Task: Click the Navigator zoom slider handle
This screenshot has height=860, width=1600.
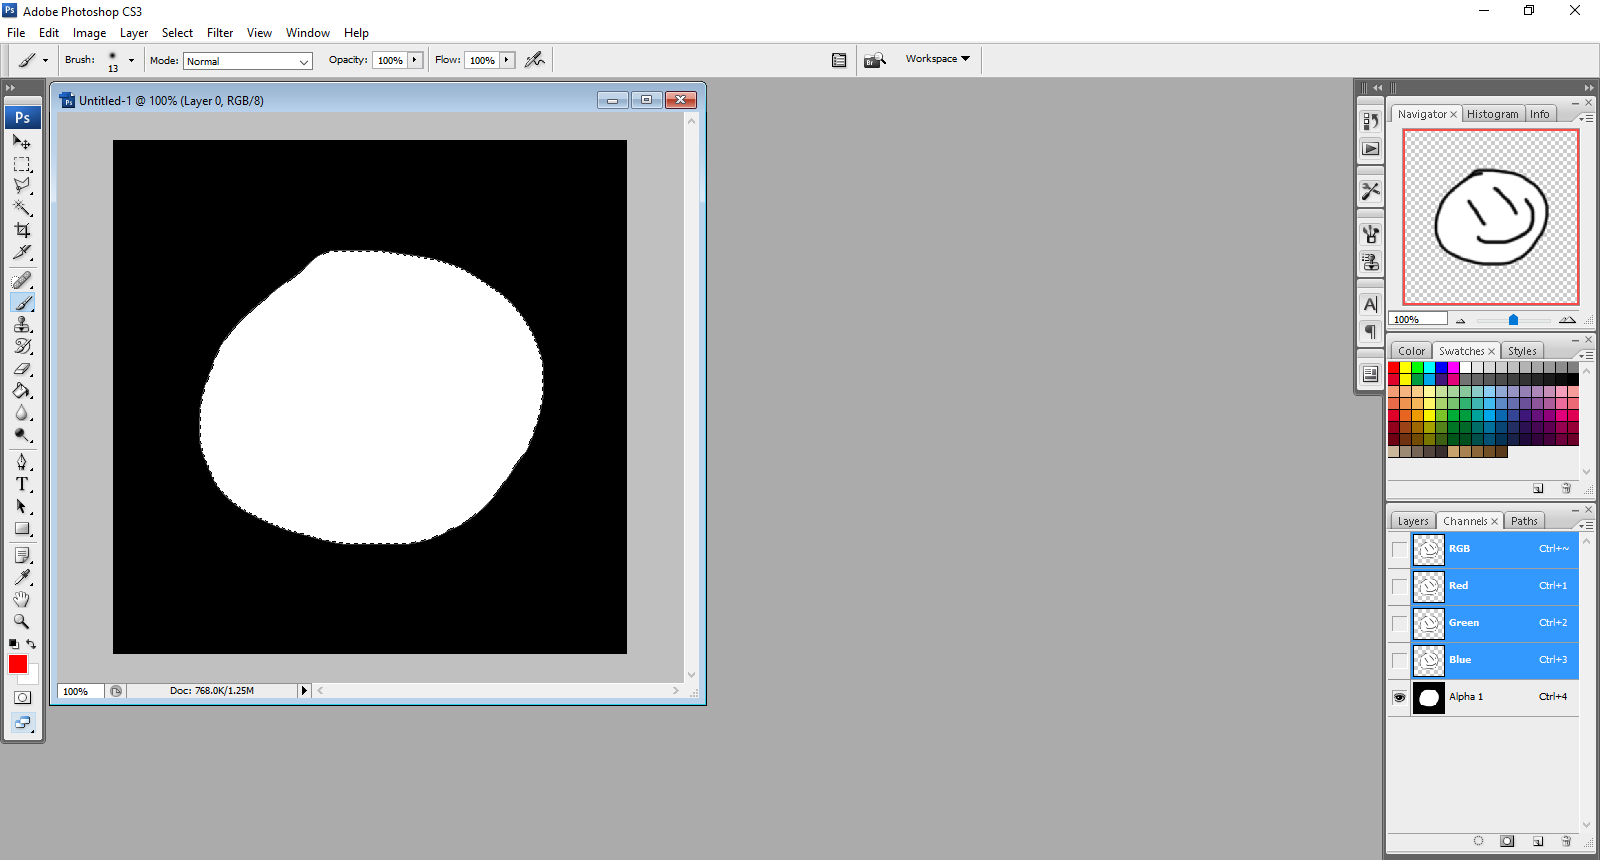Action: tap(1513, 320)
